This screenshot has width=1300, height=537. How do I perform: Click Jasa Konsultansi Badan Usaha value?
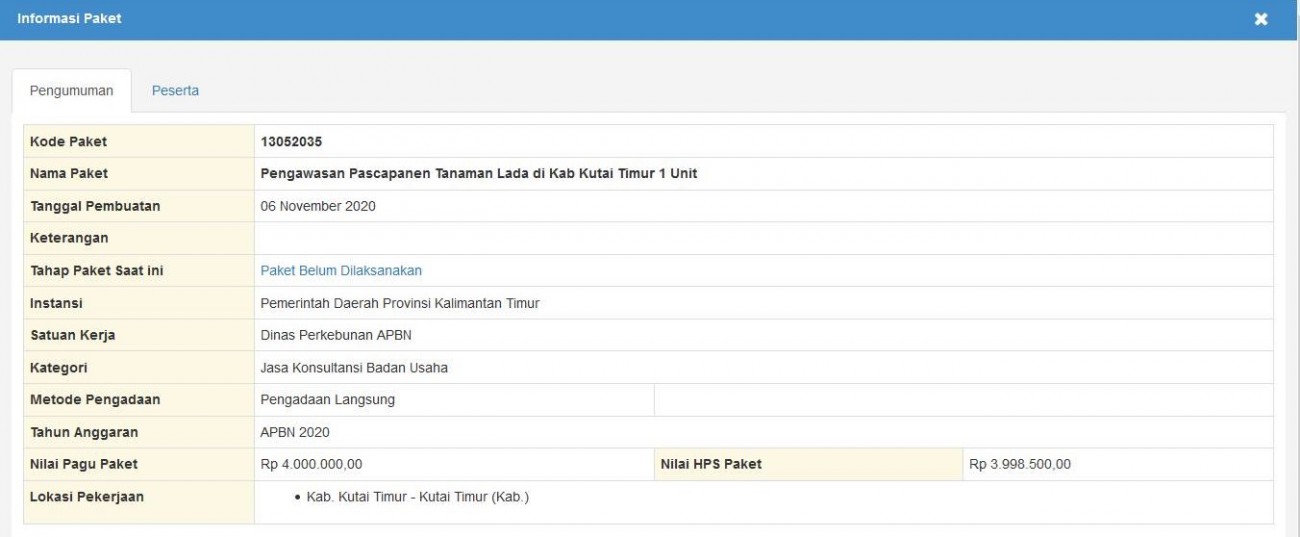point(354,367)
